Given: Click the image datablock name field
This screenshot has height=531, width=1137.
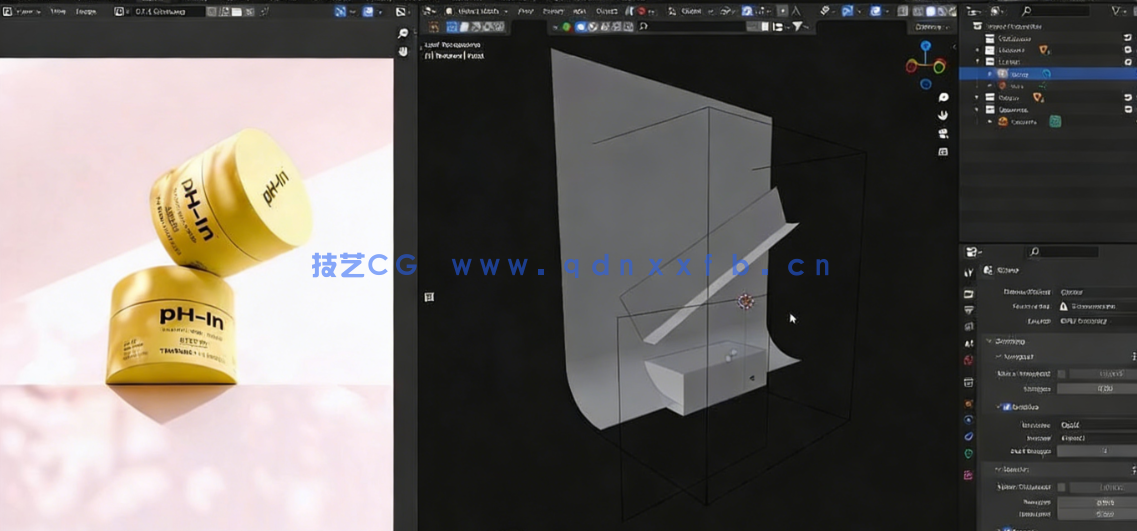Looking at the screenshot, I should click(167, 12).
